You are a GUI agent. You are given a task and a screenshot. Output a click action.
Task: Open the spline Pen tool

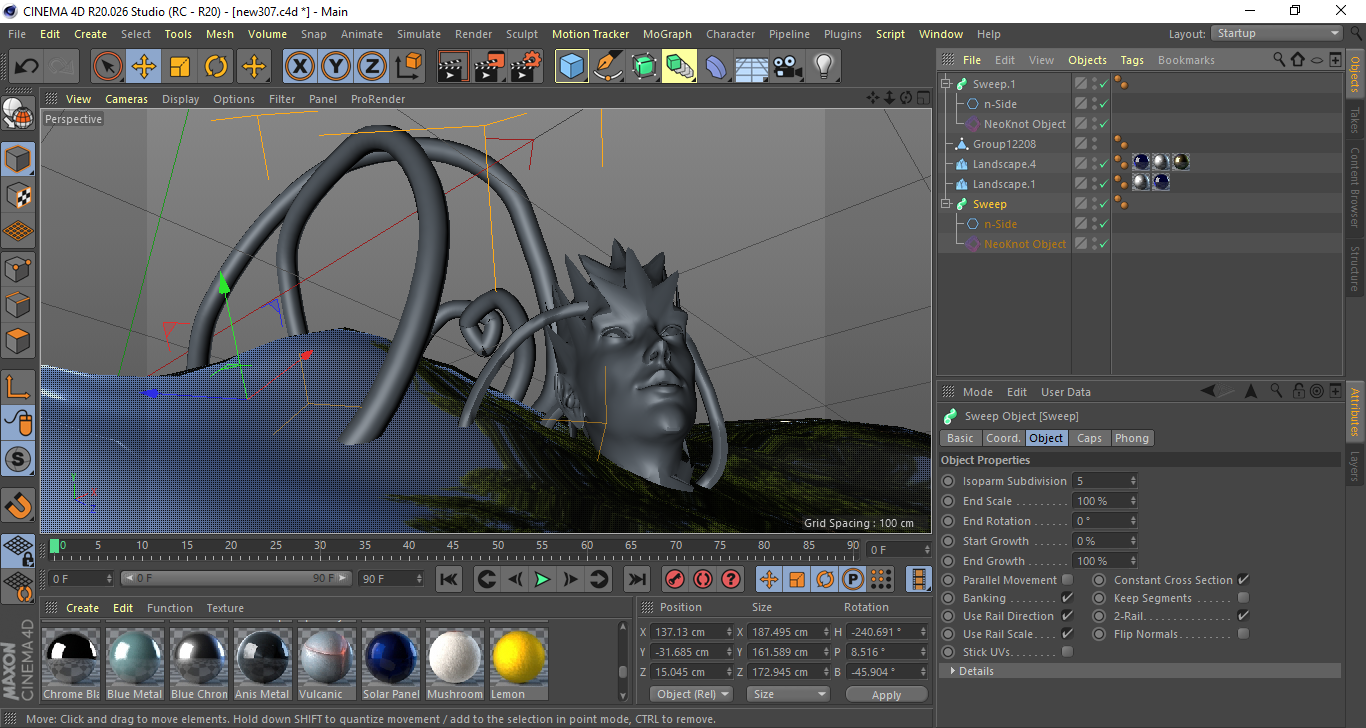607,67
